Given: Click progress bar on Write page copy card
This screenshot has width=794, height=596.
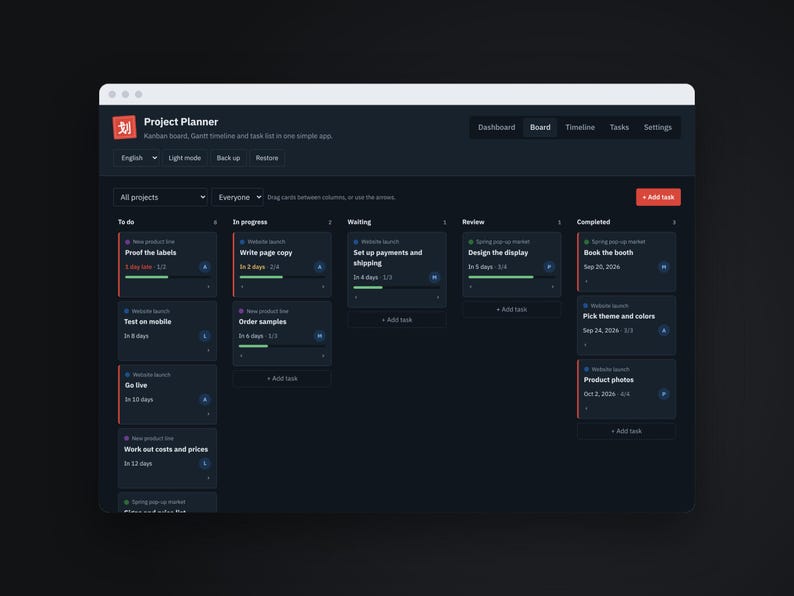Looking at the screenshot, I should click(283, 277).
